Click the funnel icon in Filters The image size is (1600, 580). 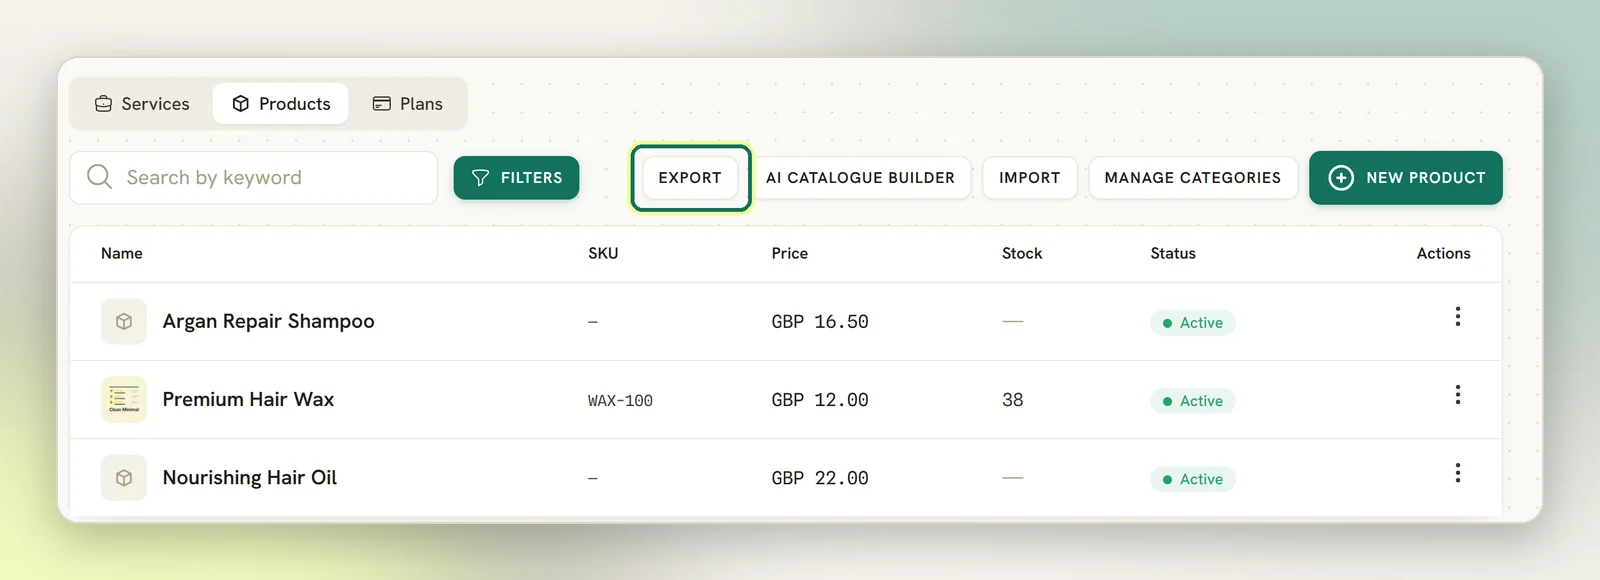click(480, 178)
